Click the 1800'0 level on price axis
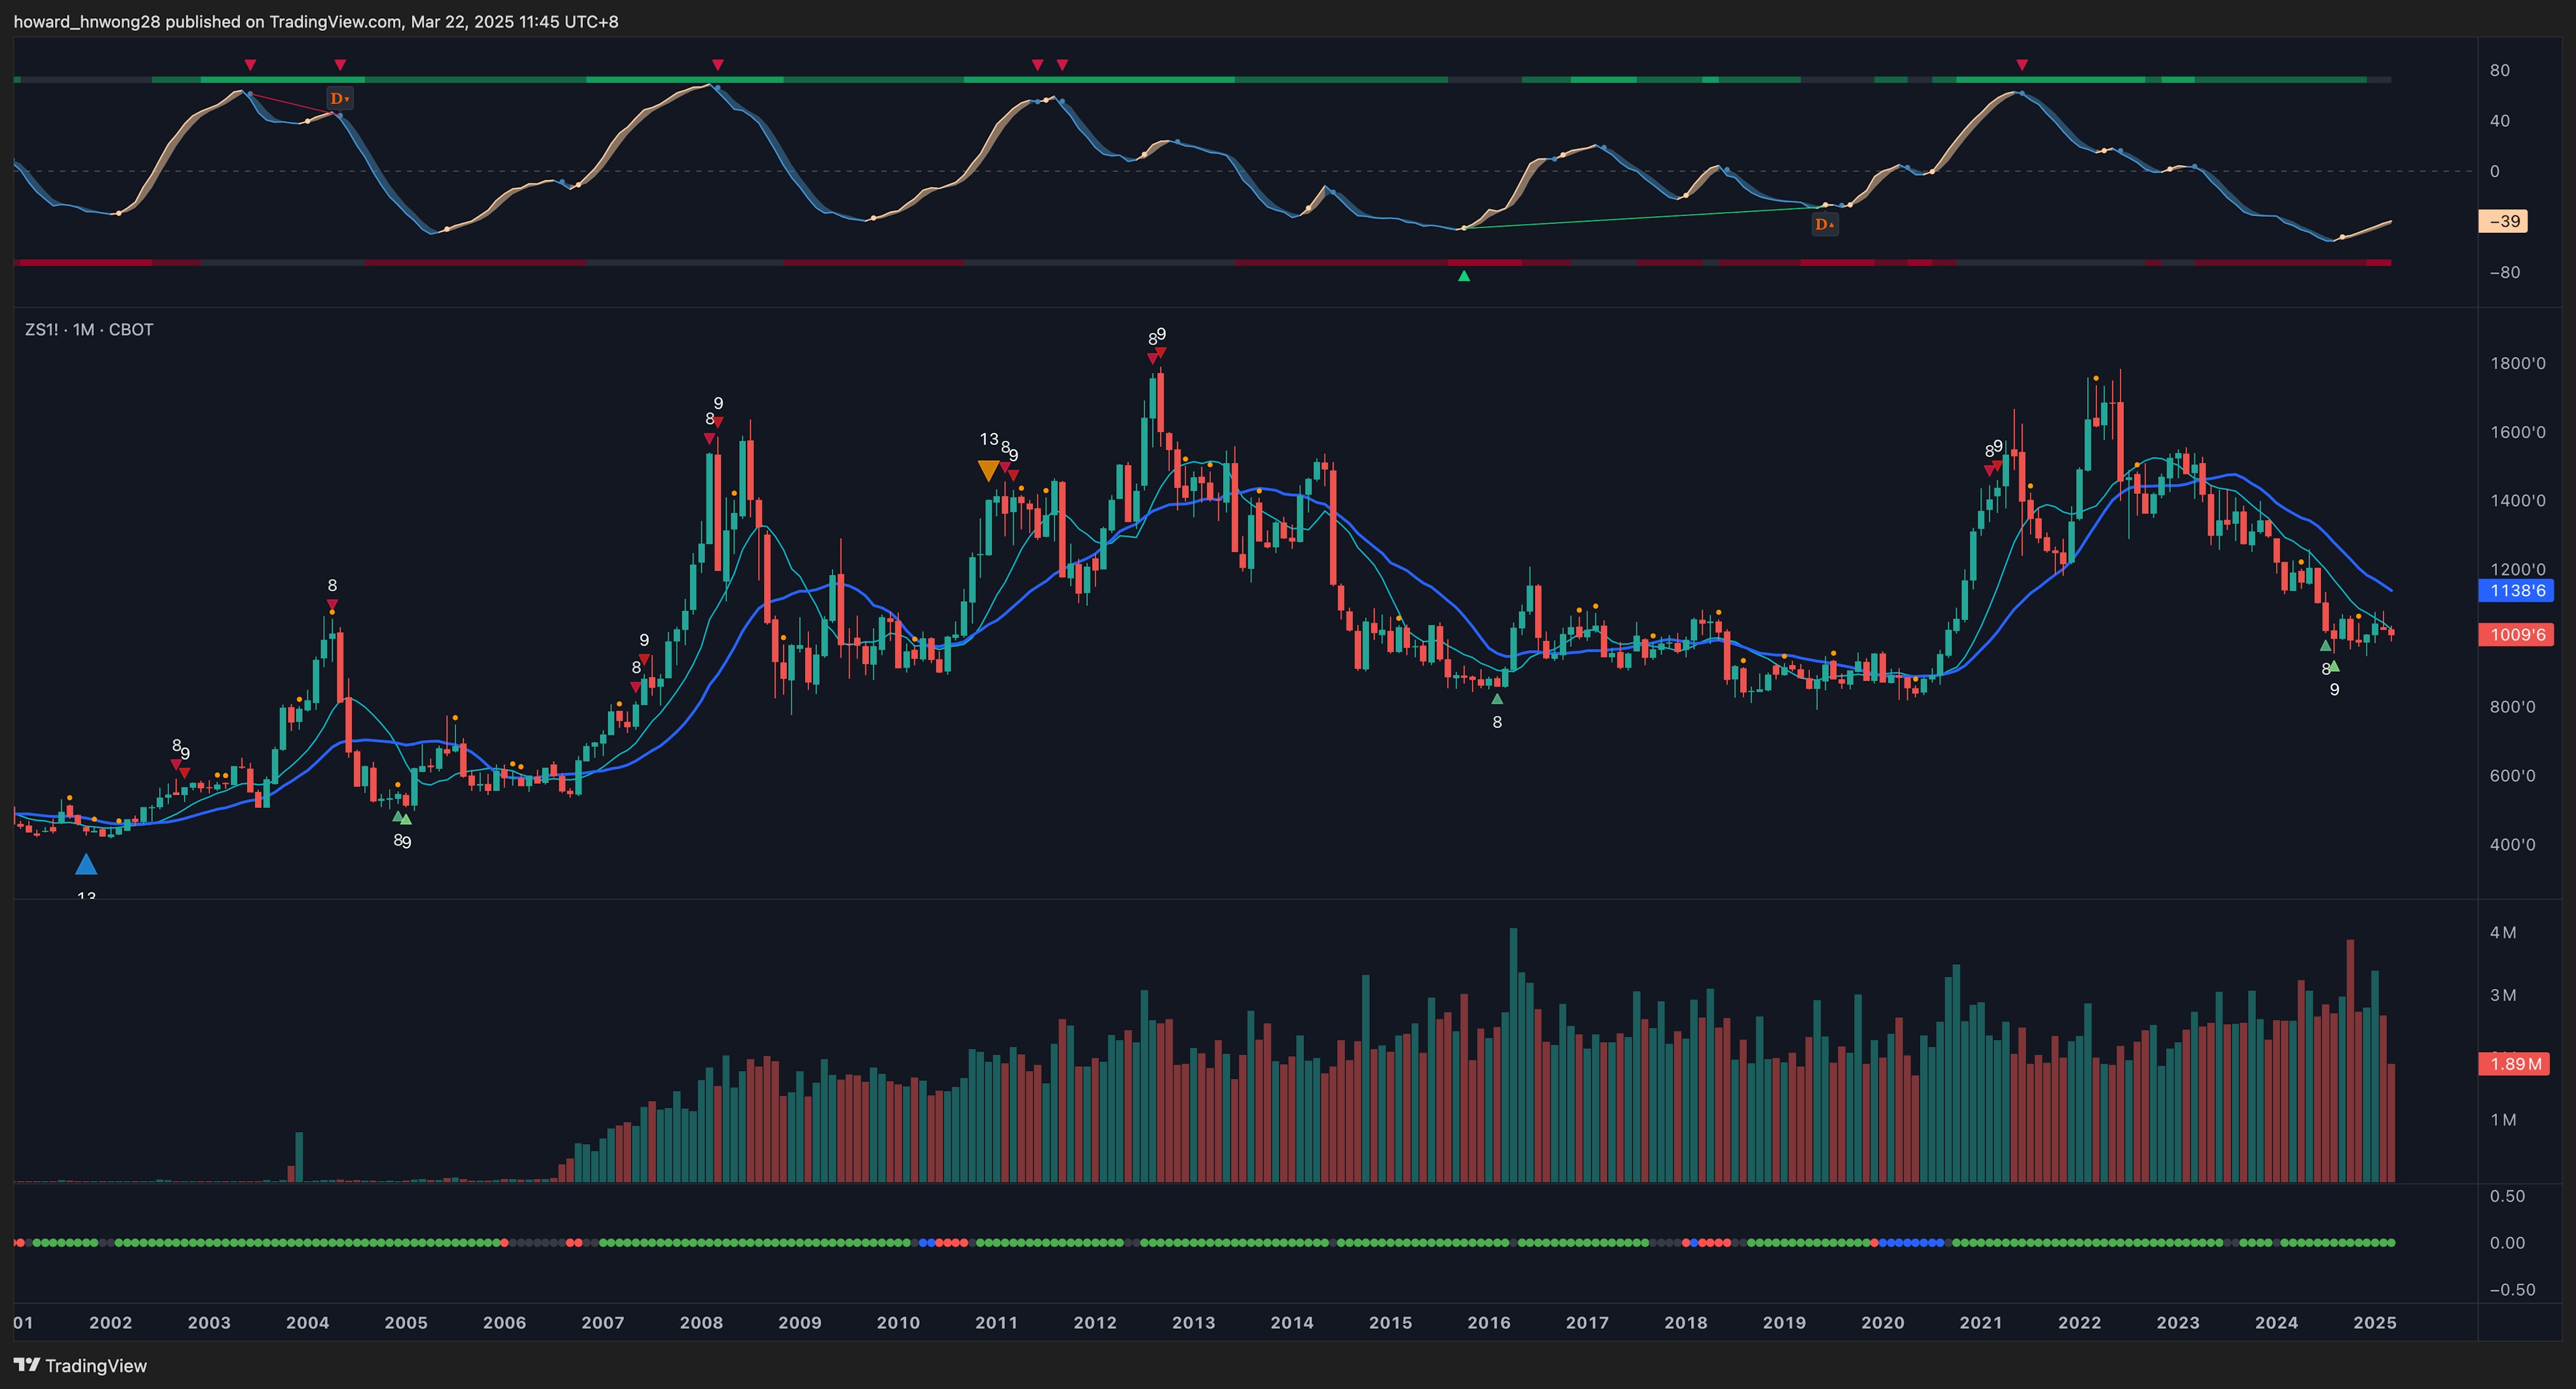Viewport: 2576px width, 1389px height. (x=2517, y=363)
